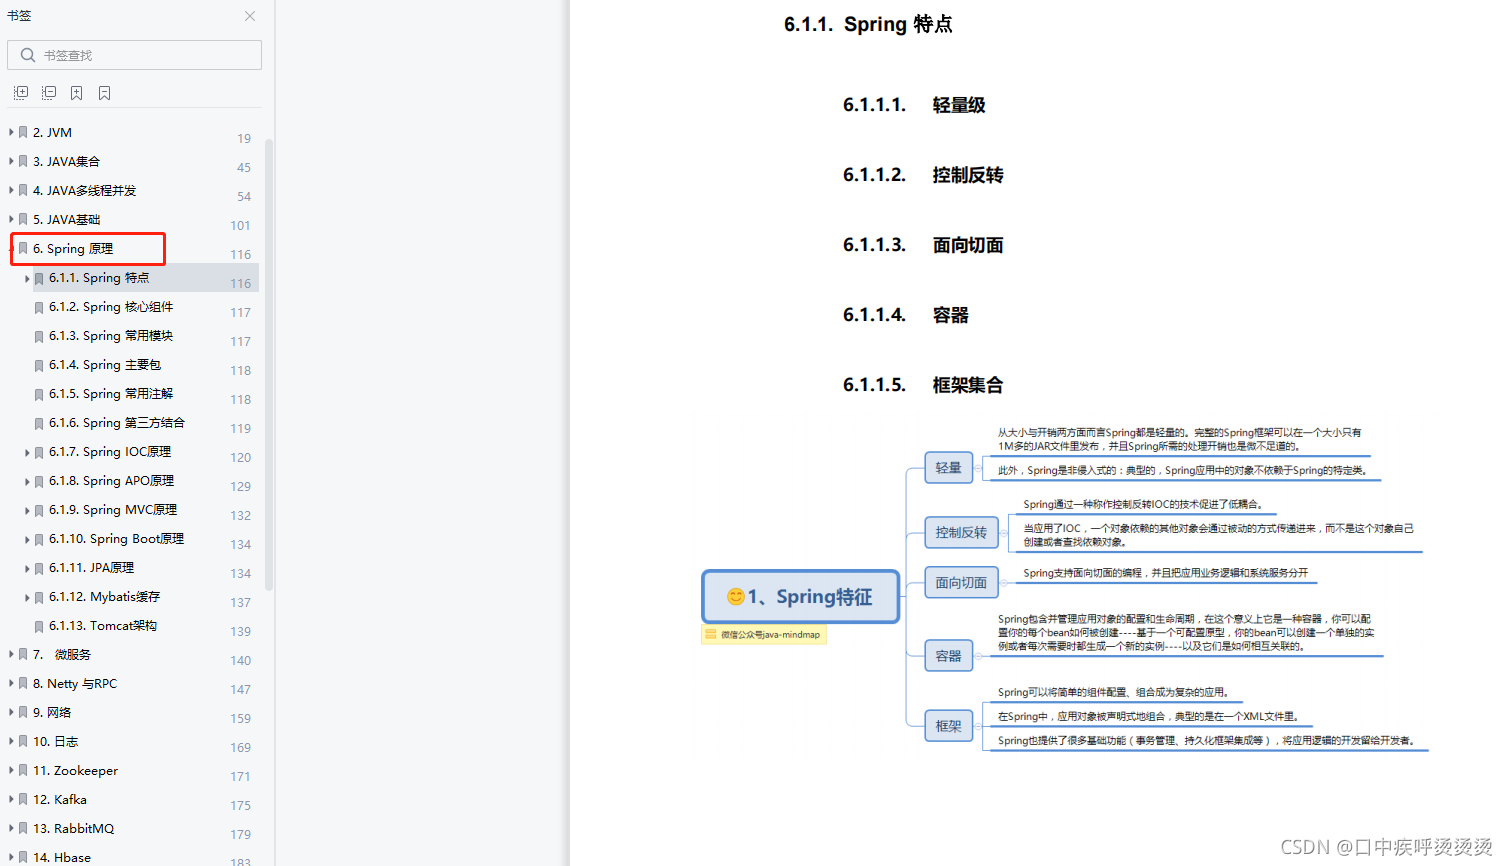Click bookmark icon beside 7. 微服务
The height and width of the screenshot is (866, 1508).
[x=23, y=655]
